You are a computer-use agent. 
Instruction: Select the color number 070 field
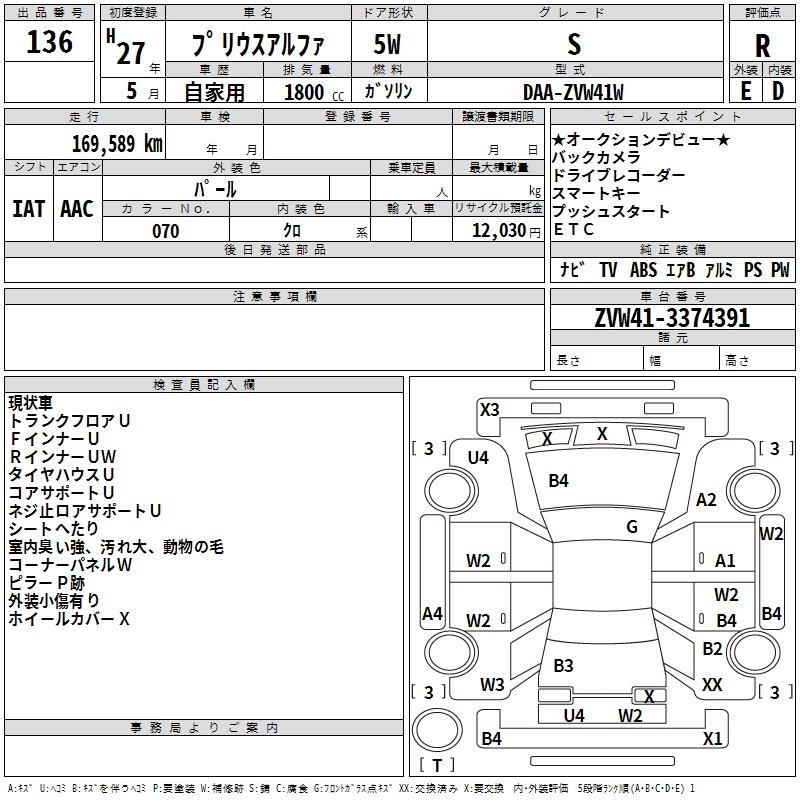coord(165,231)
